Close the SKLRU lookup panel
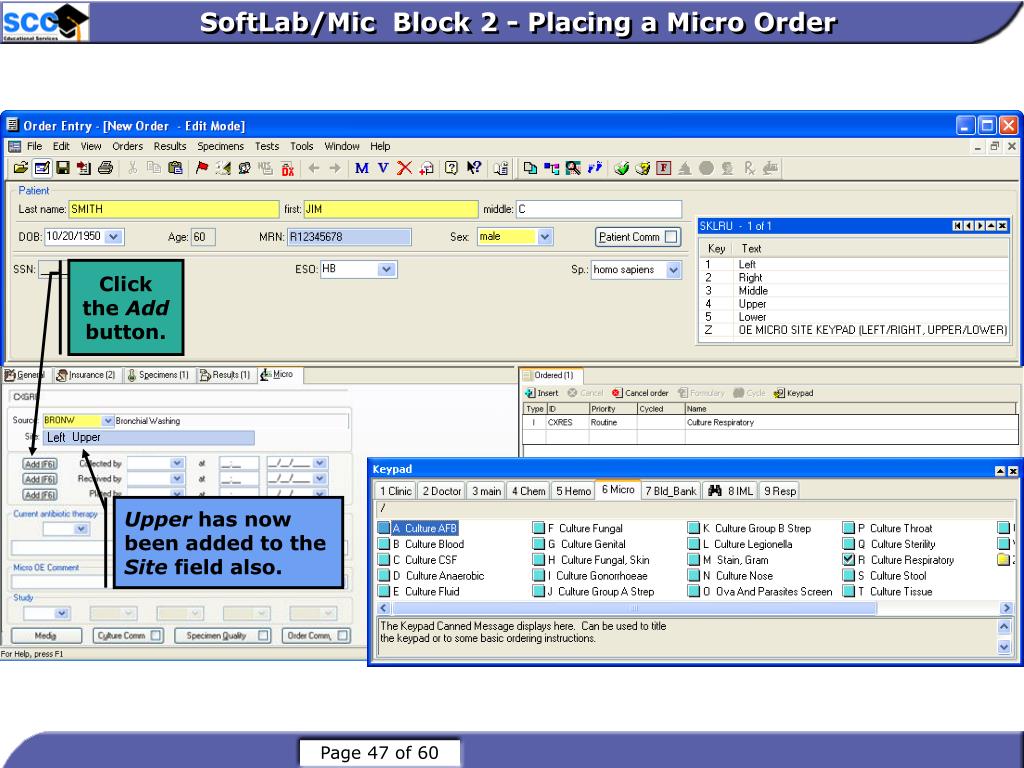Viewport: 1024px width, 768px height. 1003,226
